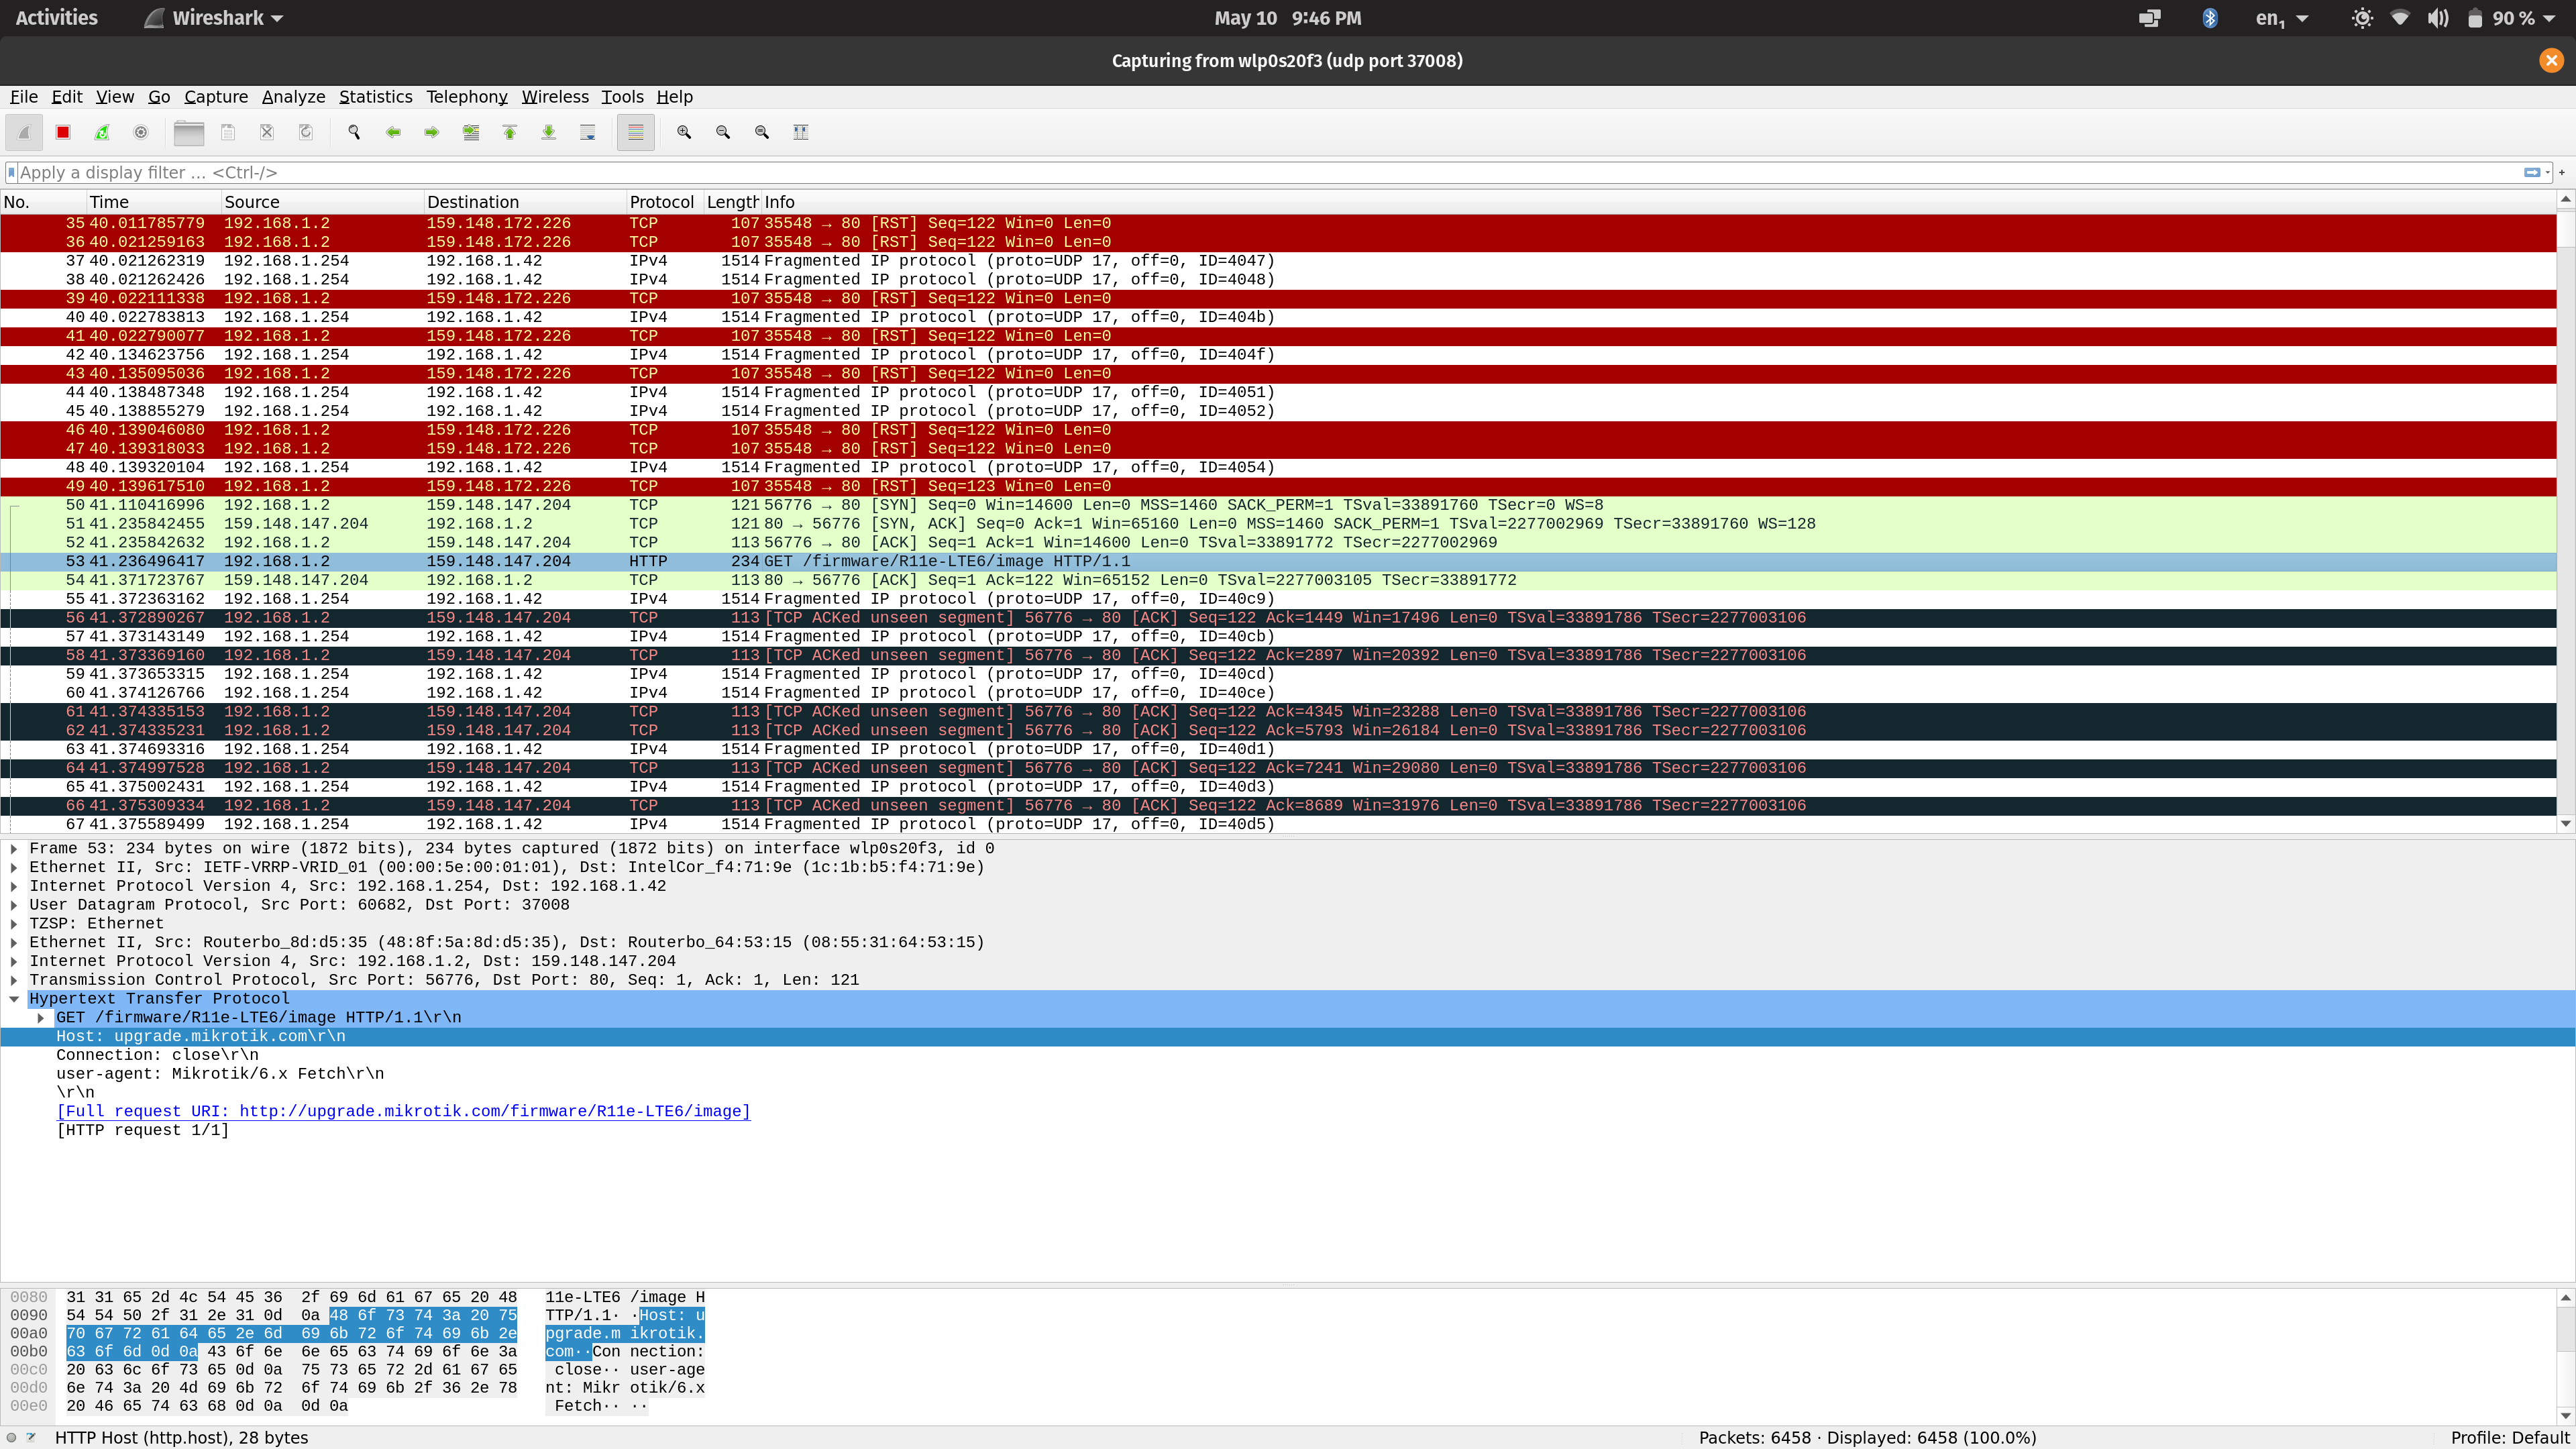Screen dimensions: 2576x1449
Task: Add a display filter button with plus
Action: [2563, 172]
